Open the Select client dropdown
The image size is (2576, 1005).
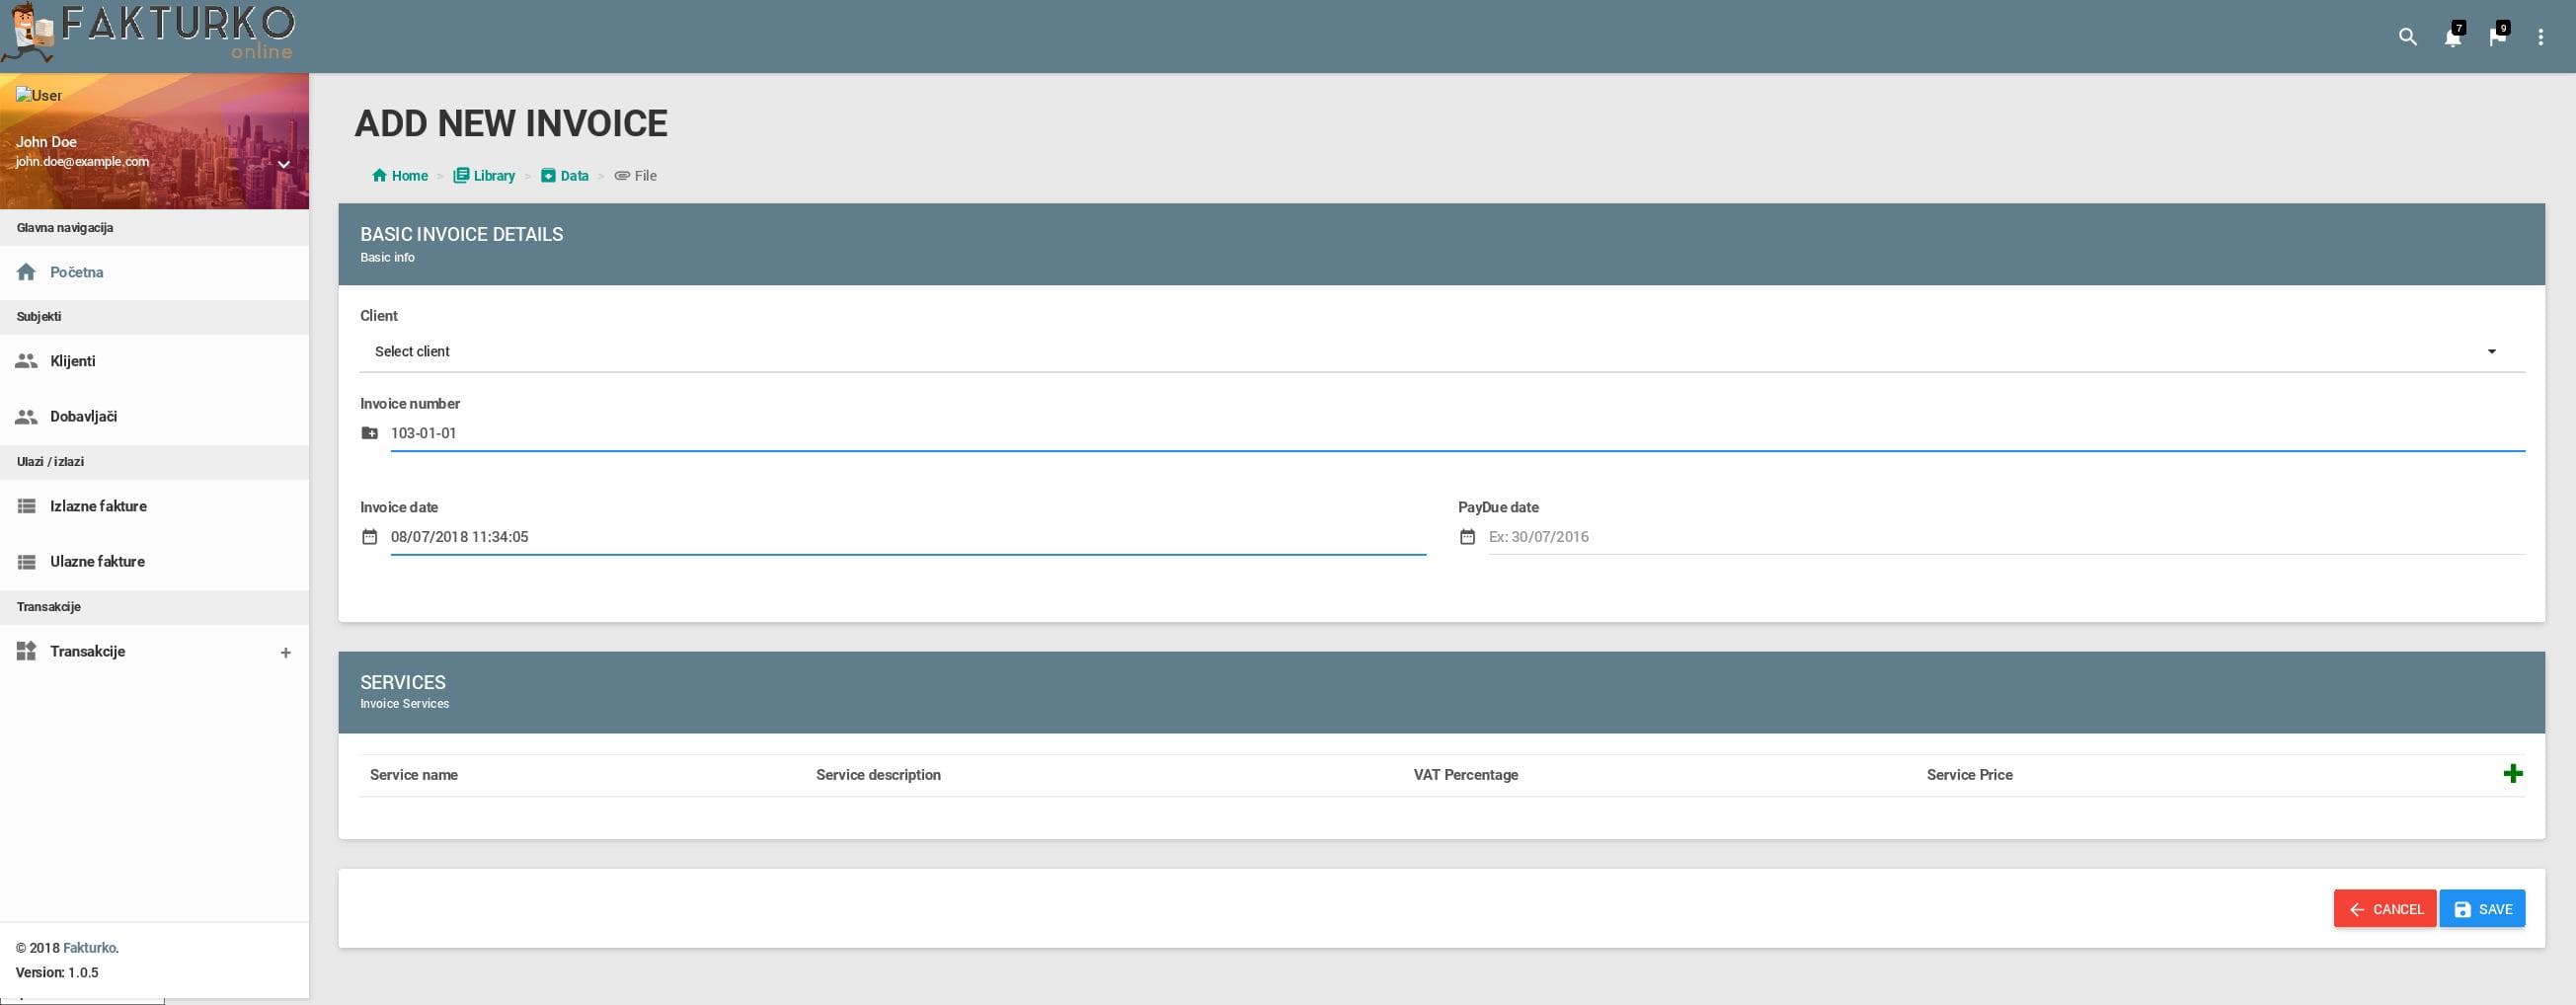click(1442, 352)
